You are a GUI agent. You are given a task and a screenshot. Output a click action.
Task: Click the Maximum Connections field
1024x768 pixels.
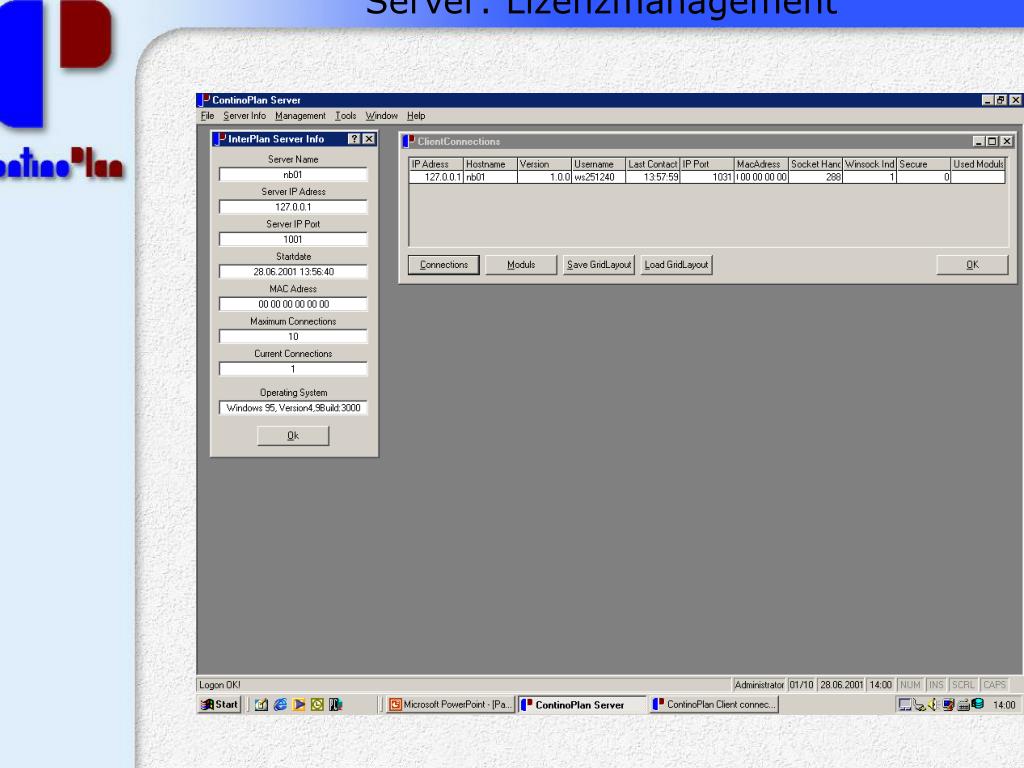coord(293,336)
